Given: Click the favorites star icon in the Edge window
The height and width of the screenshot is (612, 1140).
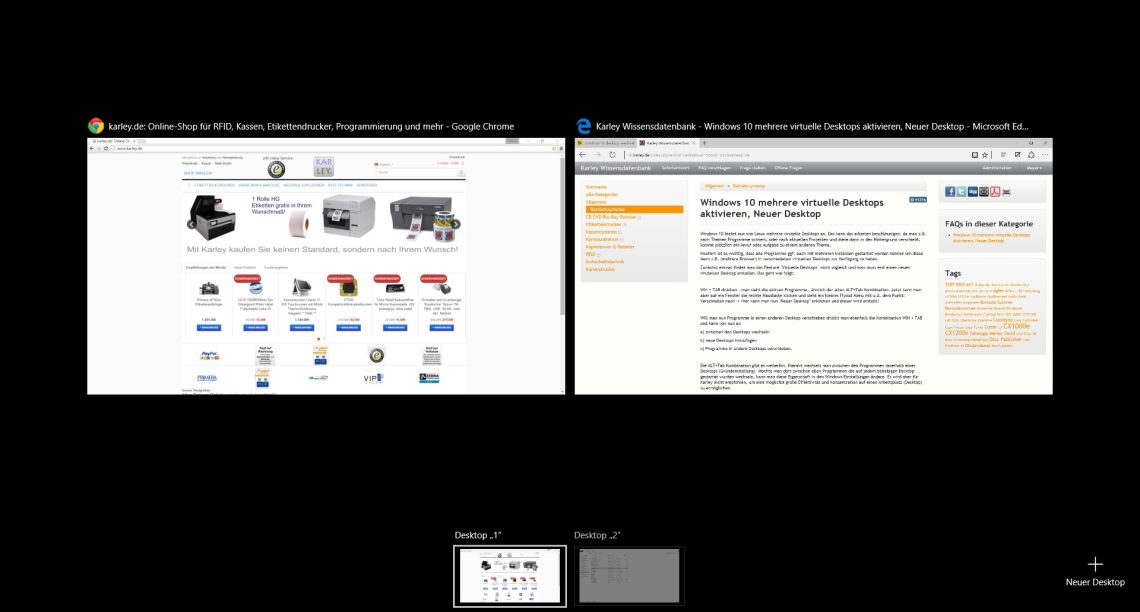Looking at the screenshot, I should tap(985, 155).
